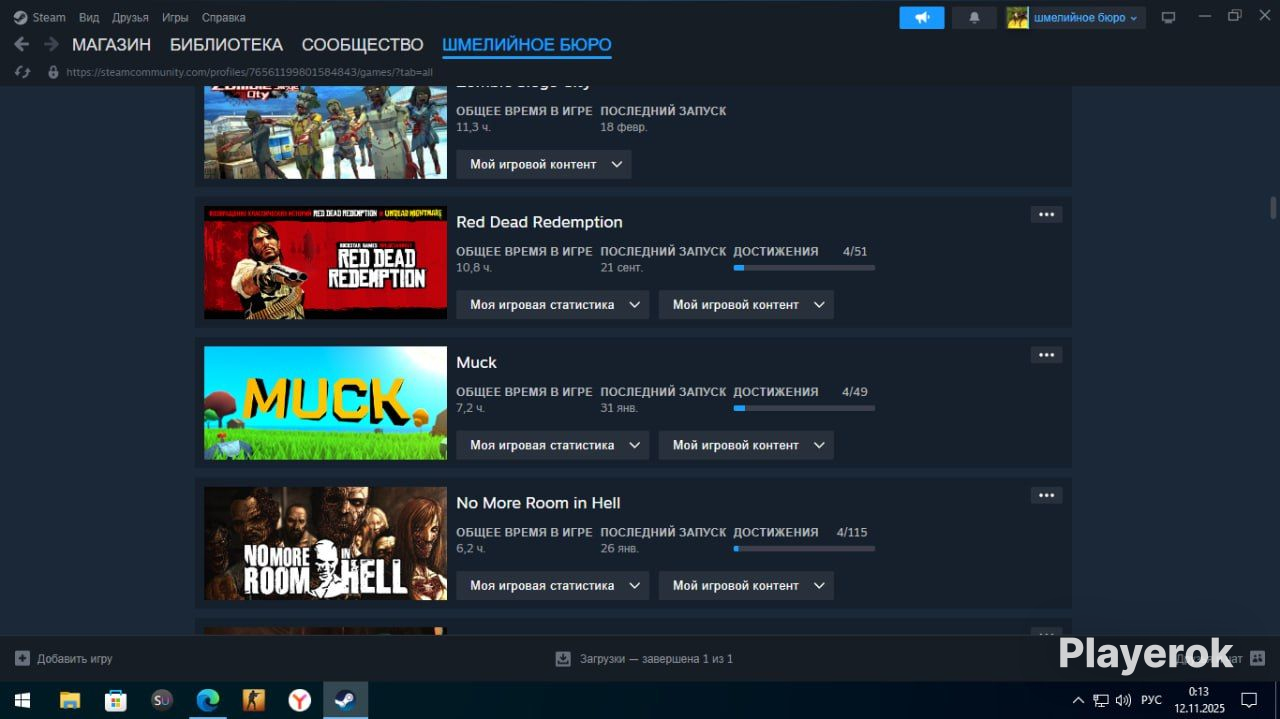The width and height of the screenshot is (1280, 719).
Task: Open Загрузки — завершена 1 из 1 status
Action: [x=655, y=659]
